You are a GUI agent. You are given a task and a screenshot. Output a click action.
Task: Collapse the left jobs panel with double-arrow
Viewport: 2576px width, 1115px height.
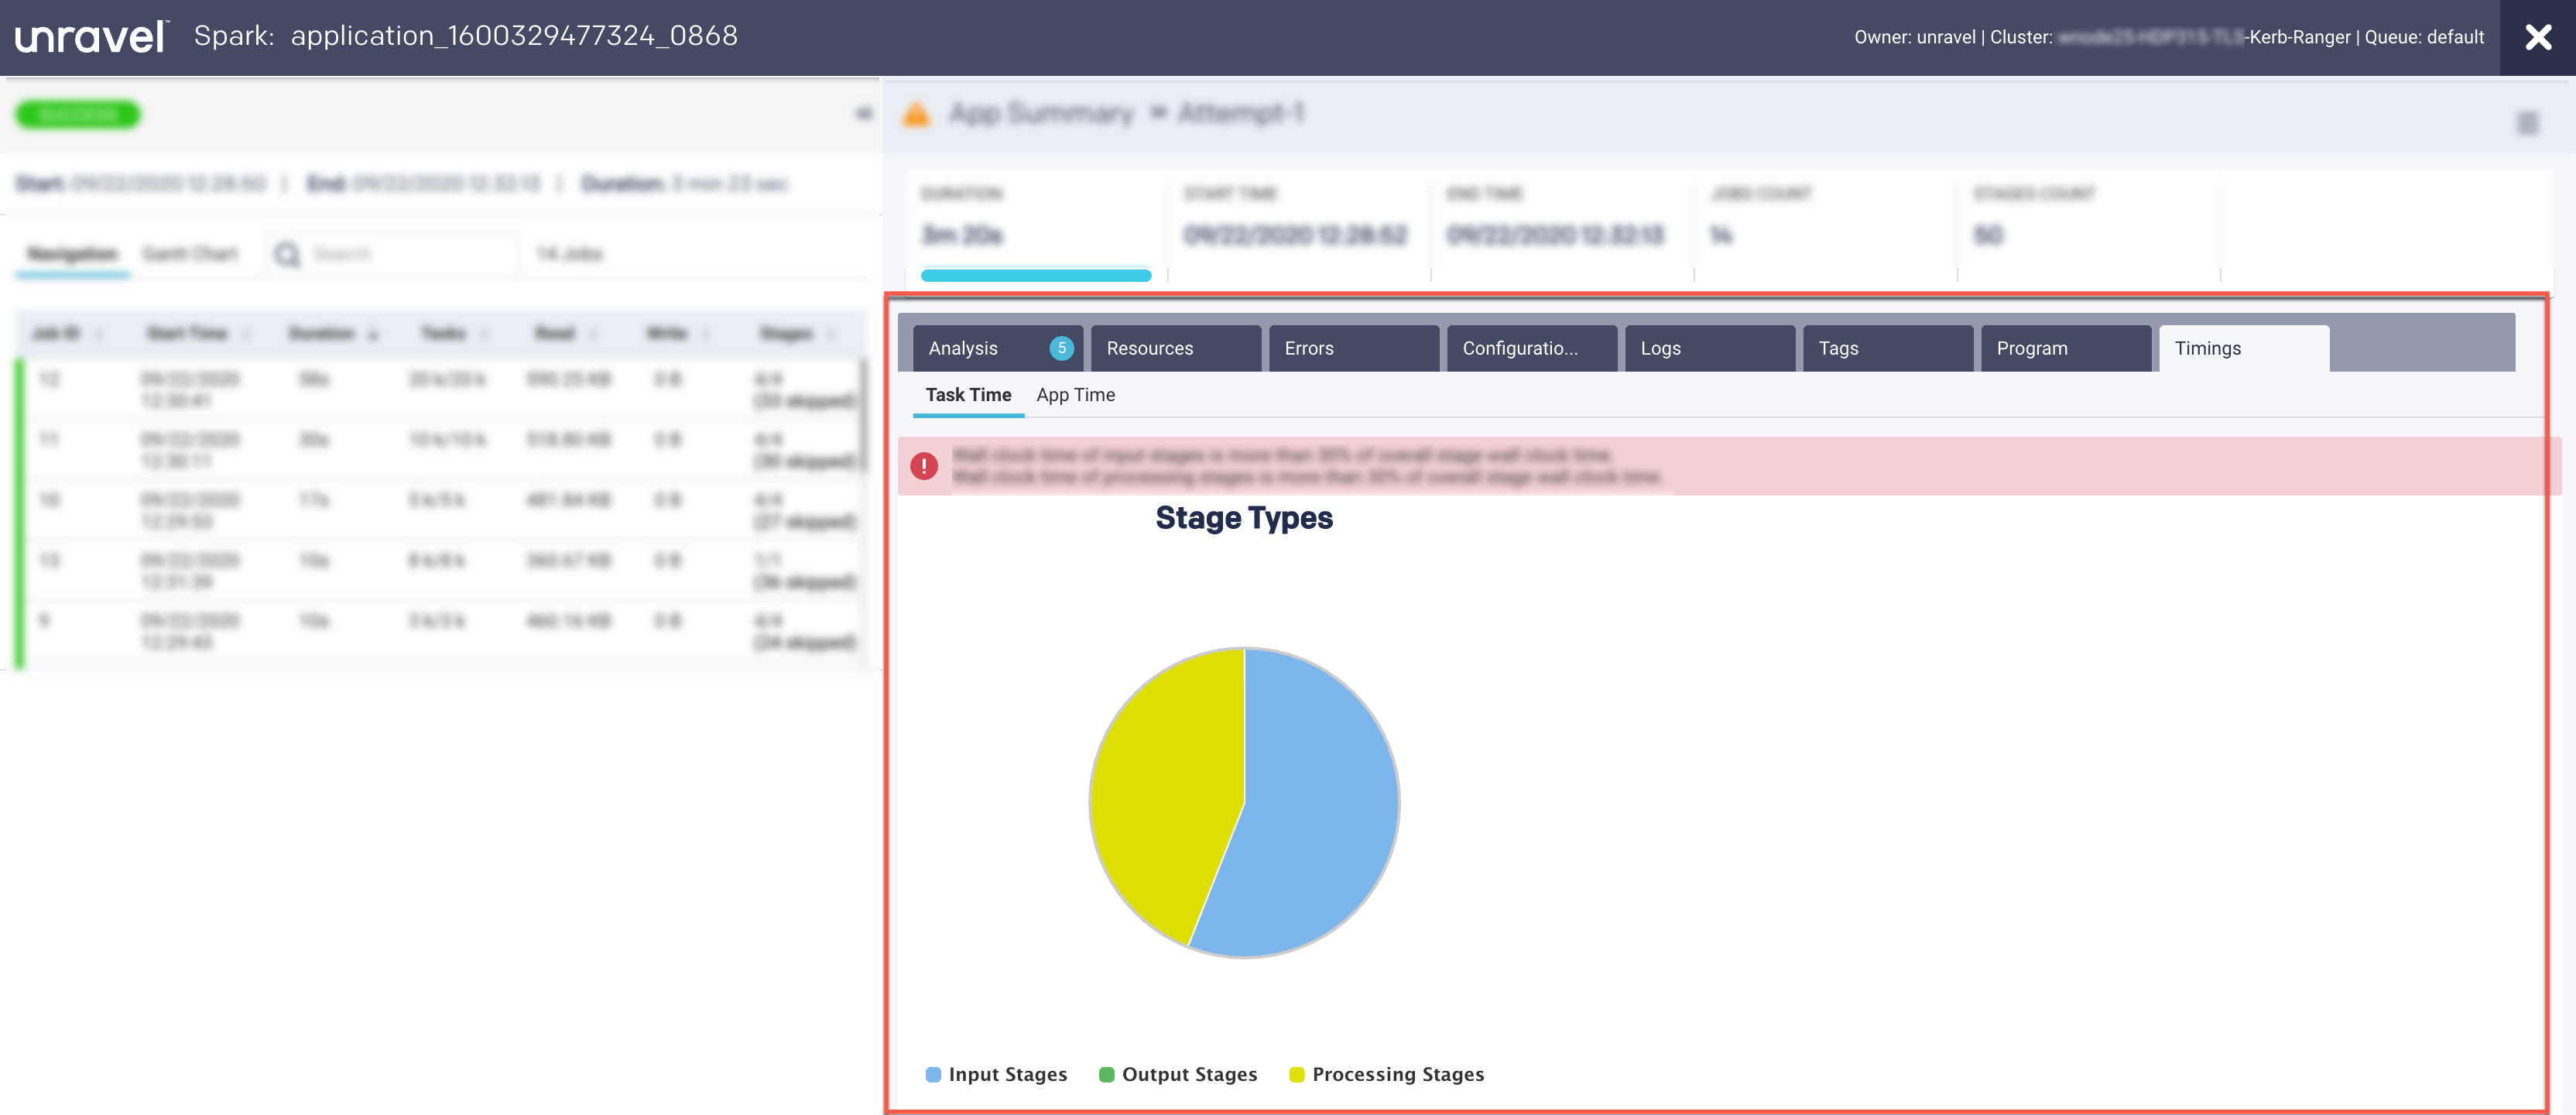click(863, 113)
